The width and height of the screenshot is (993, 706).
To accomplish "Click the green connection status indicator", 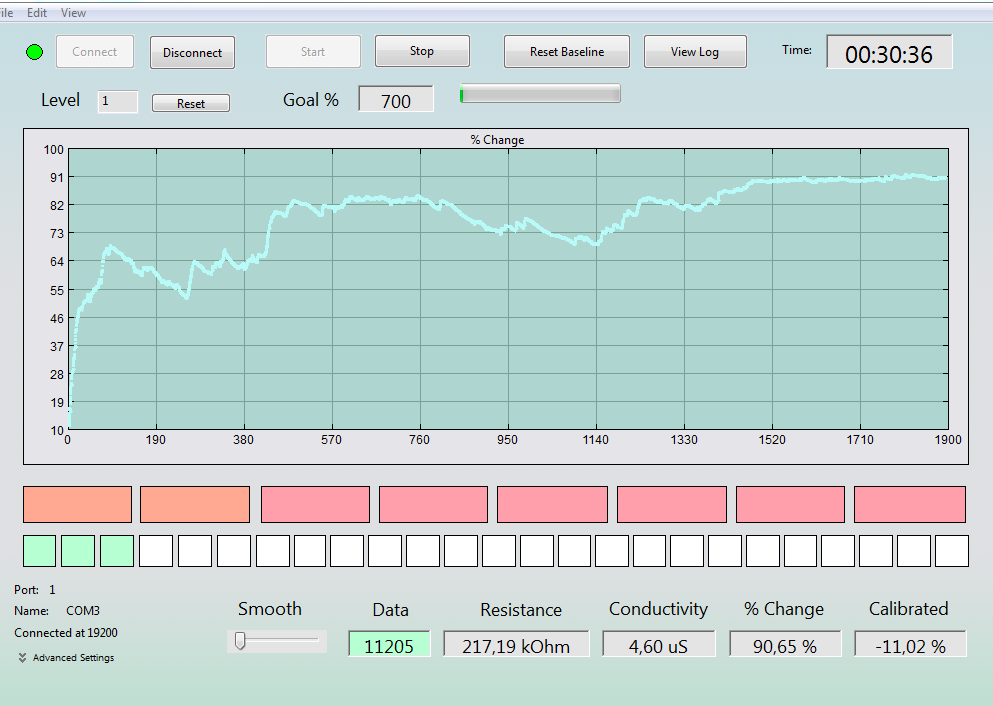I will pos(35,52).
